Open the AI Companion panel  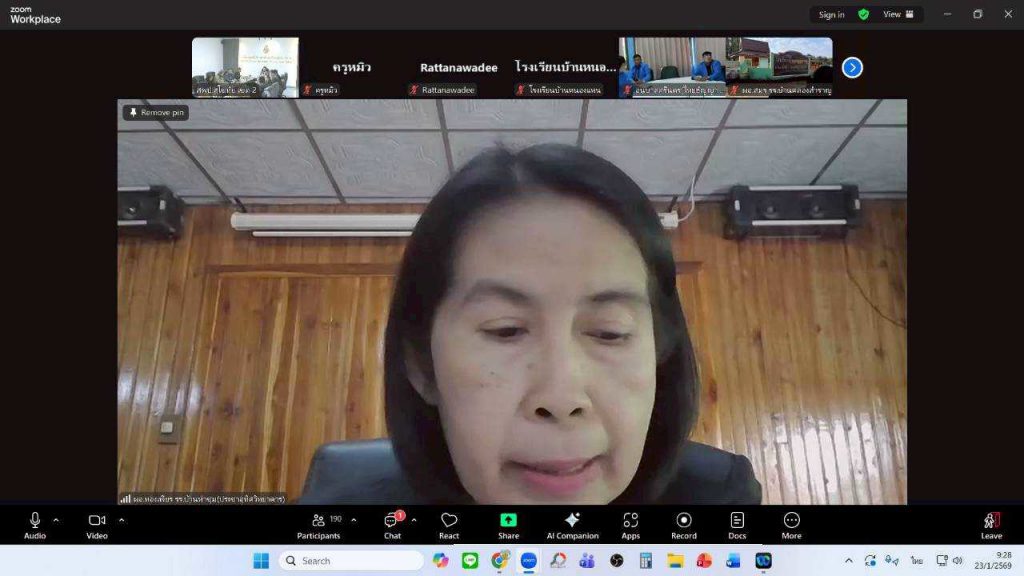tap(572, 525)
